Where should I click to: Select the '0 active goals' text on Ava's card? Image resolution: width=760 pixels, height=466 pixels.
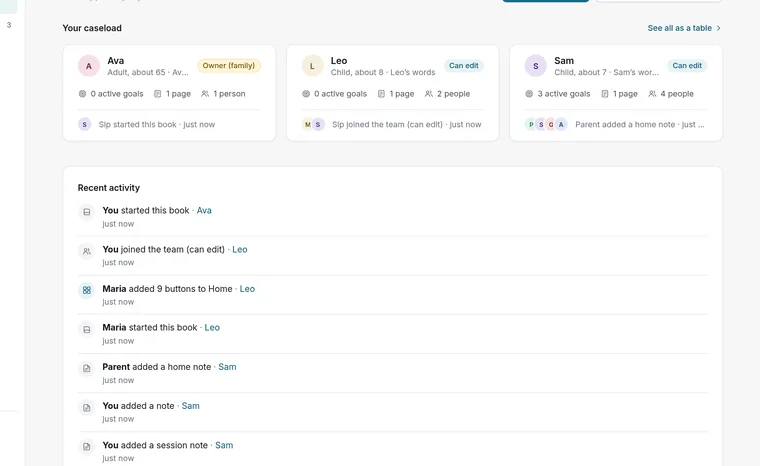[117, 94]
